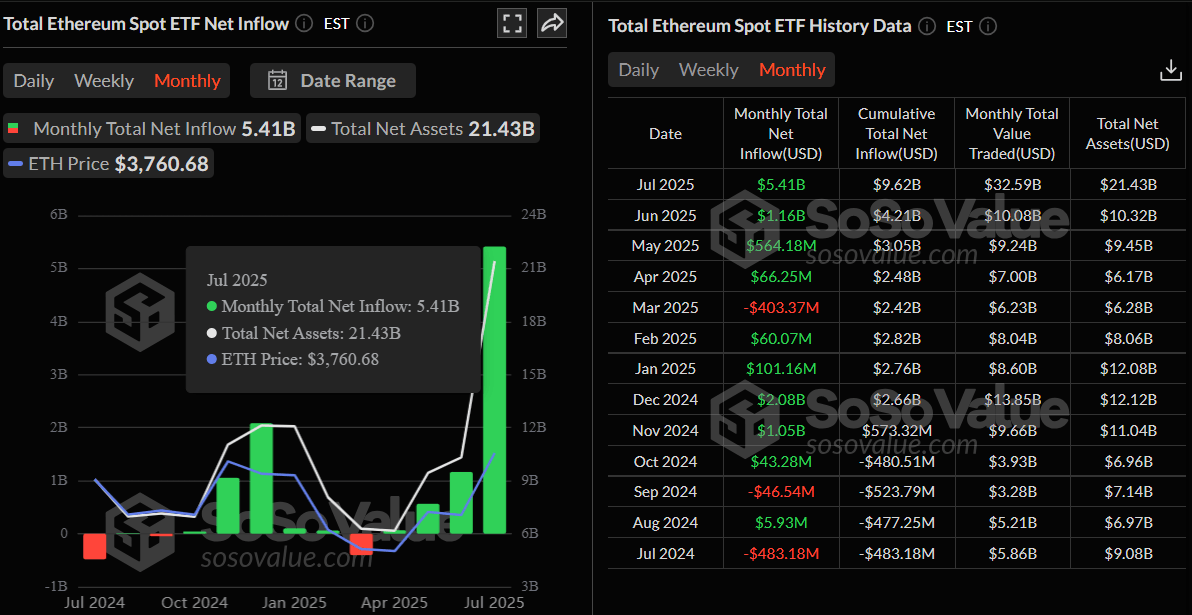Download the ETF History Data table
Screen dimensions: 1192x615
(1170, 69)
